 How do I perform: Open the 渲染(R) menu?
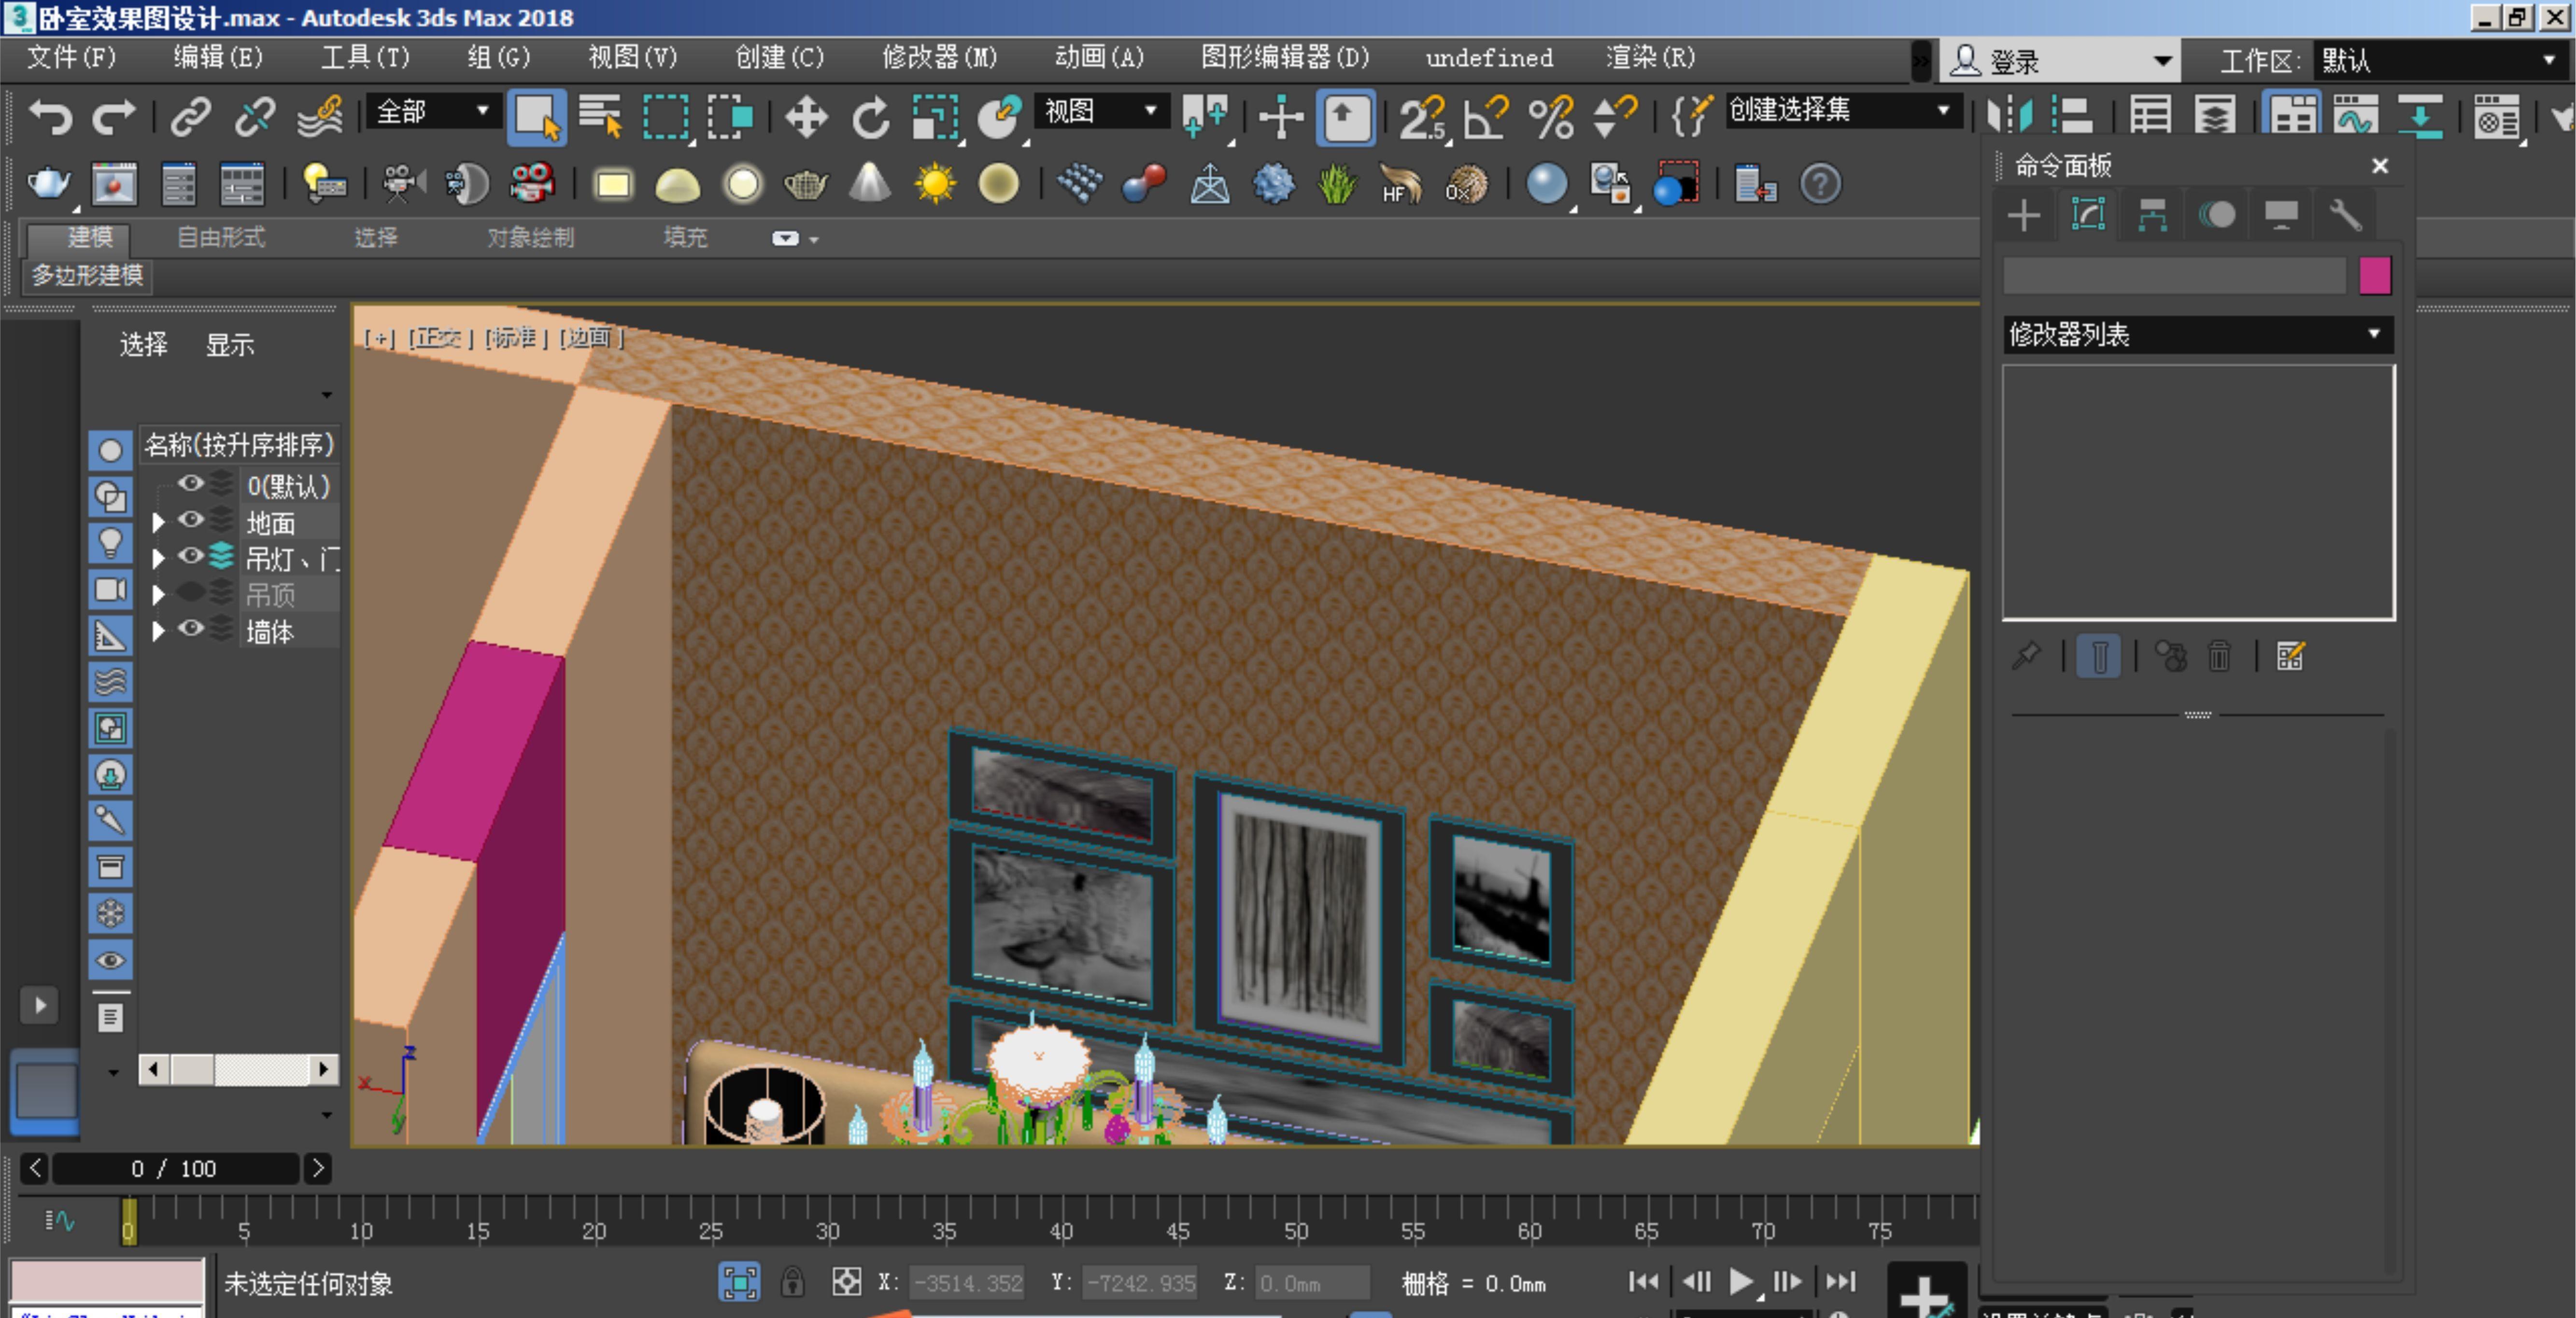coord(1650,57)
